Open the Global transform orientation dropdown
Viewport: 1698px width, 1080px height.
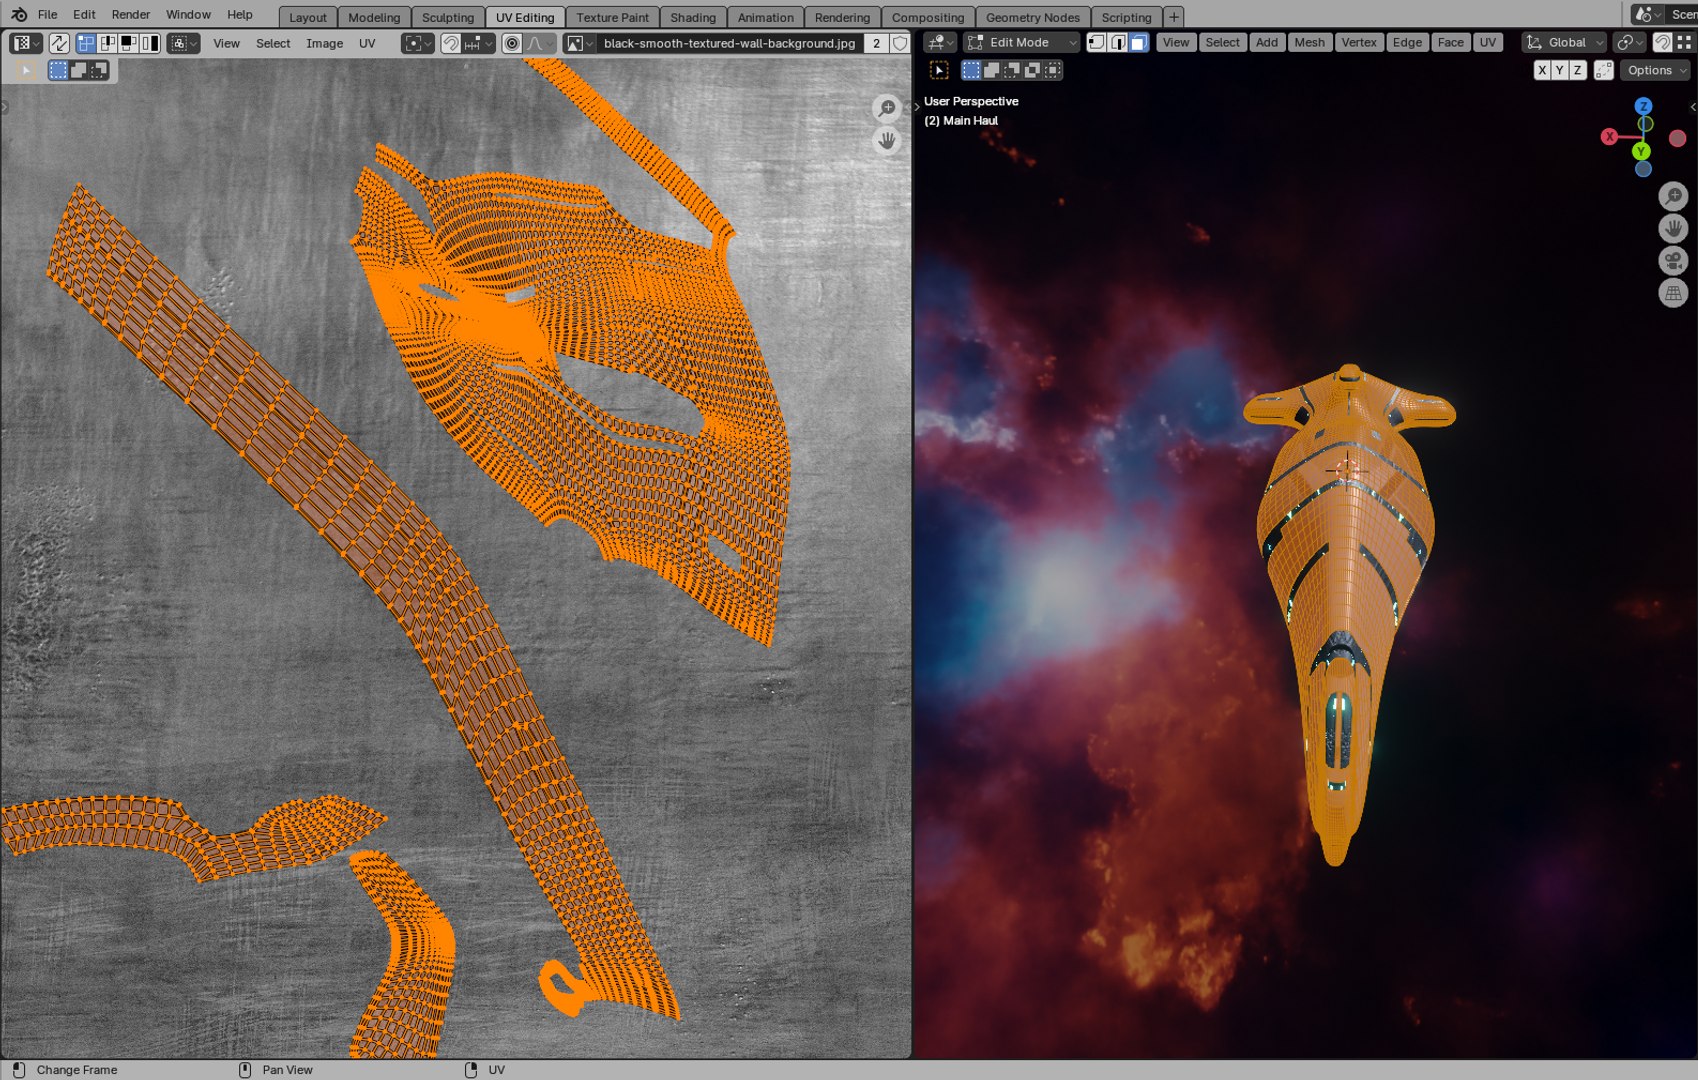(x=1564, y=42)
